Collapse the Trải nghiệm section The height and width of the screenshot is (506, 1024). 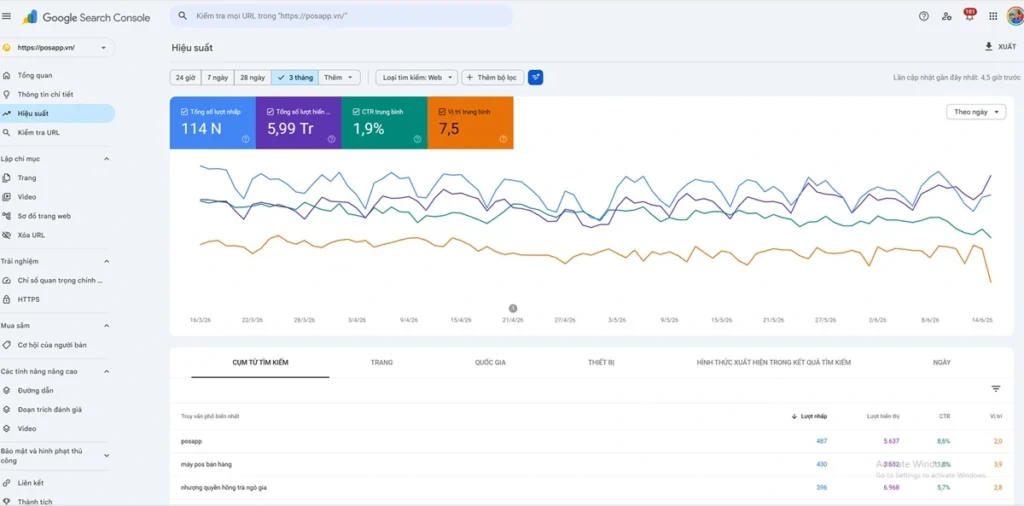pos(106,261)
